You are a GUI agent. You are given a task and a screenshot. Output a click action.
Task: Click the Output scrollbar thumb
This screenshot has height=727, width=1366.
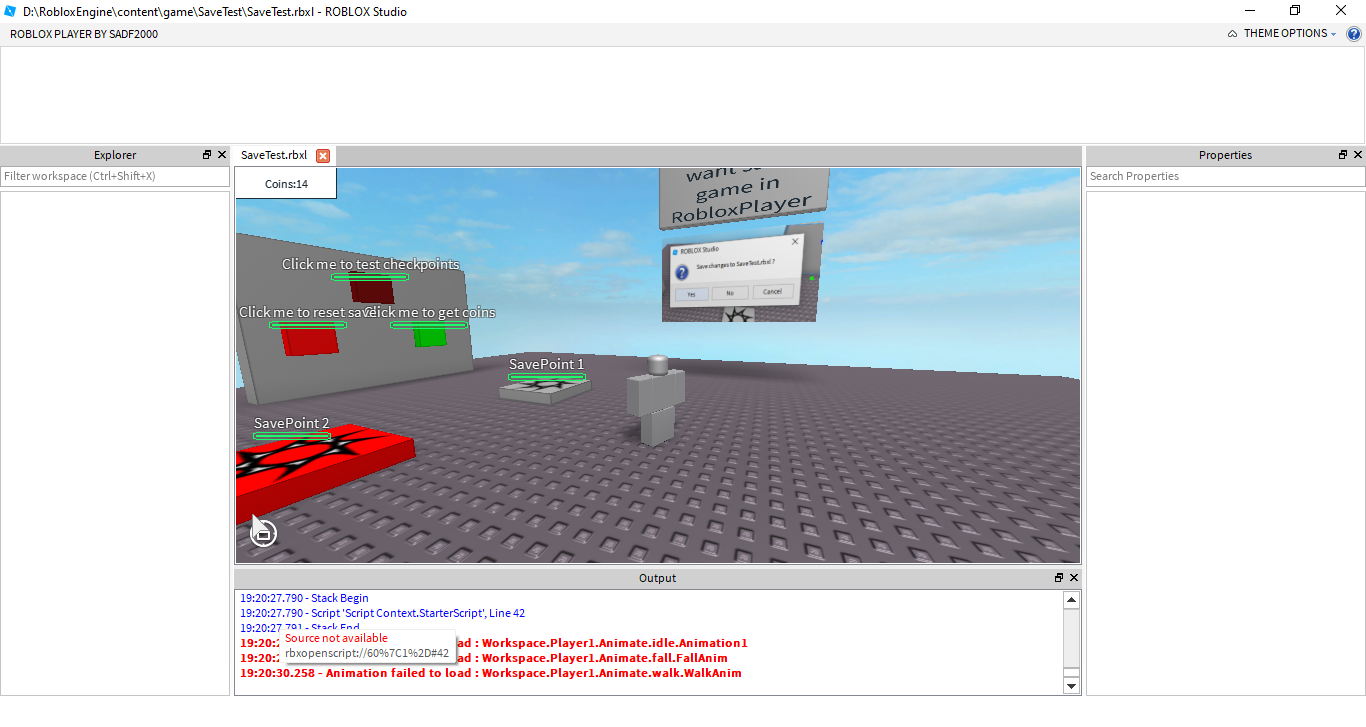[x=1071, y=672]
